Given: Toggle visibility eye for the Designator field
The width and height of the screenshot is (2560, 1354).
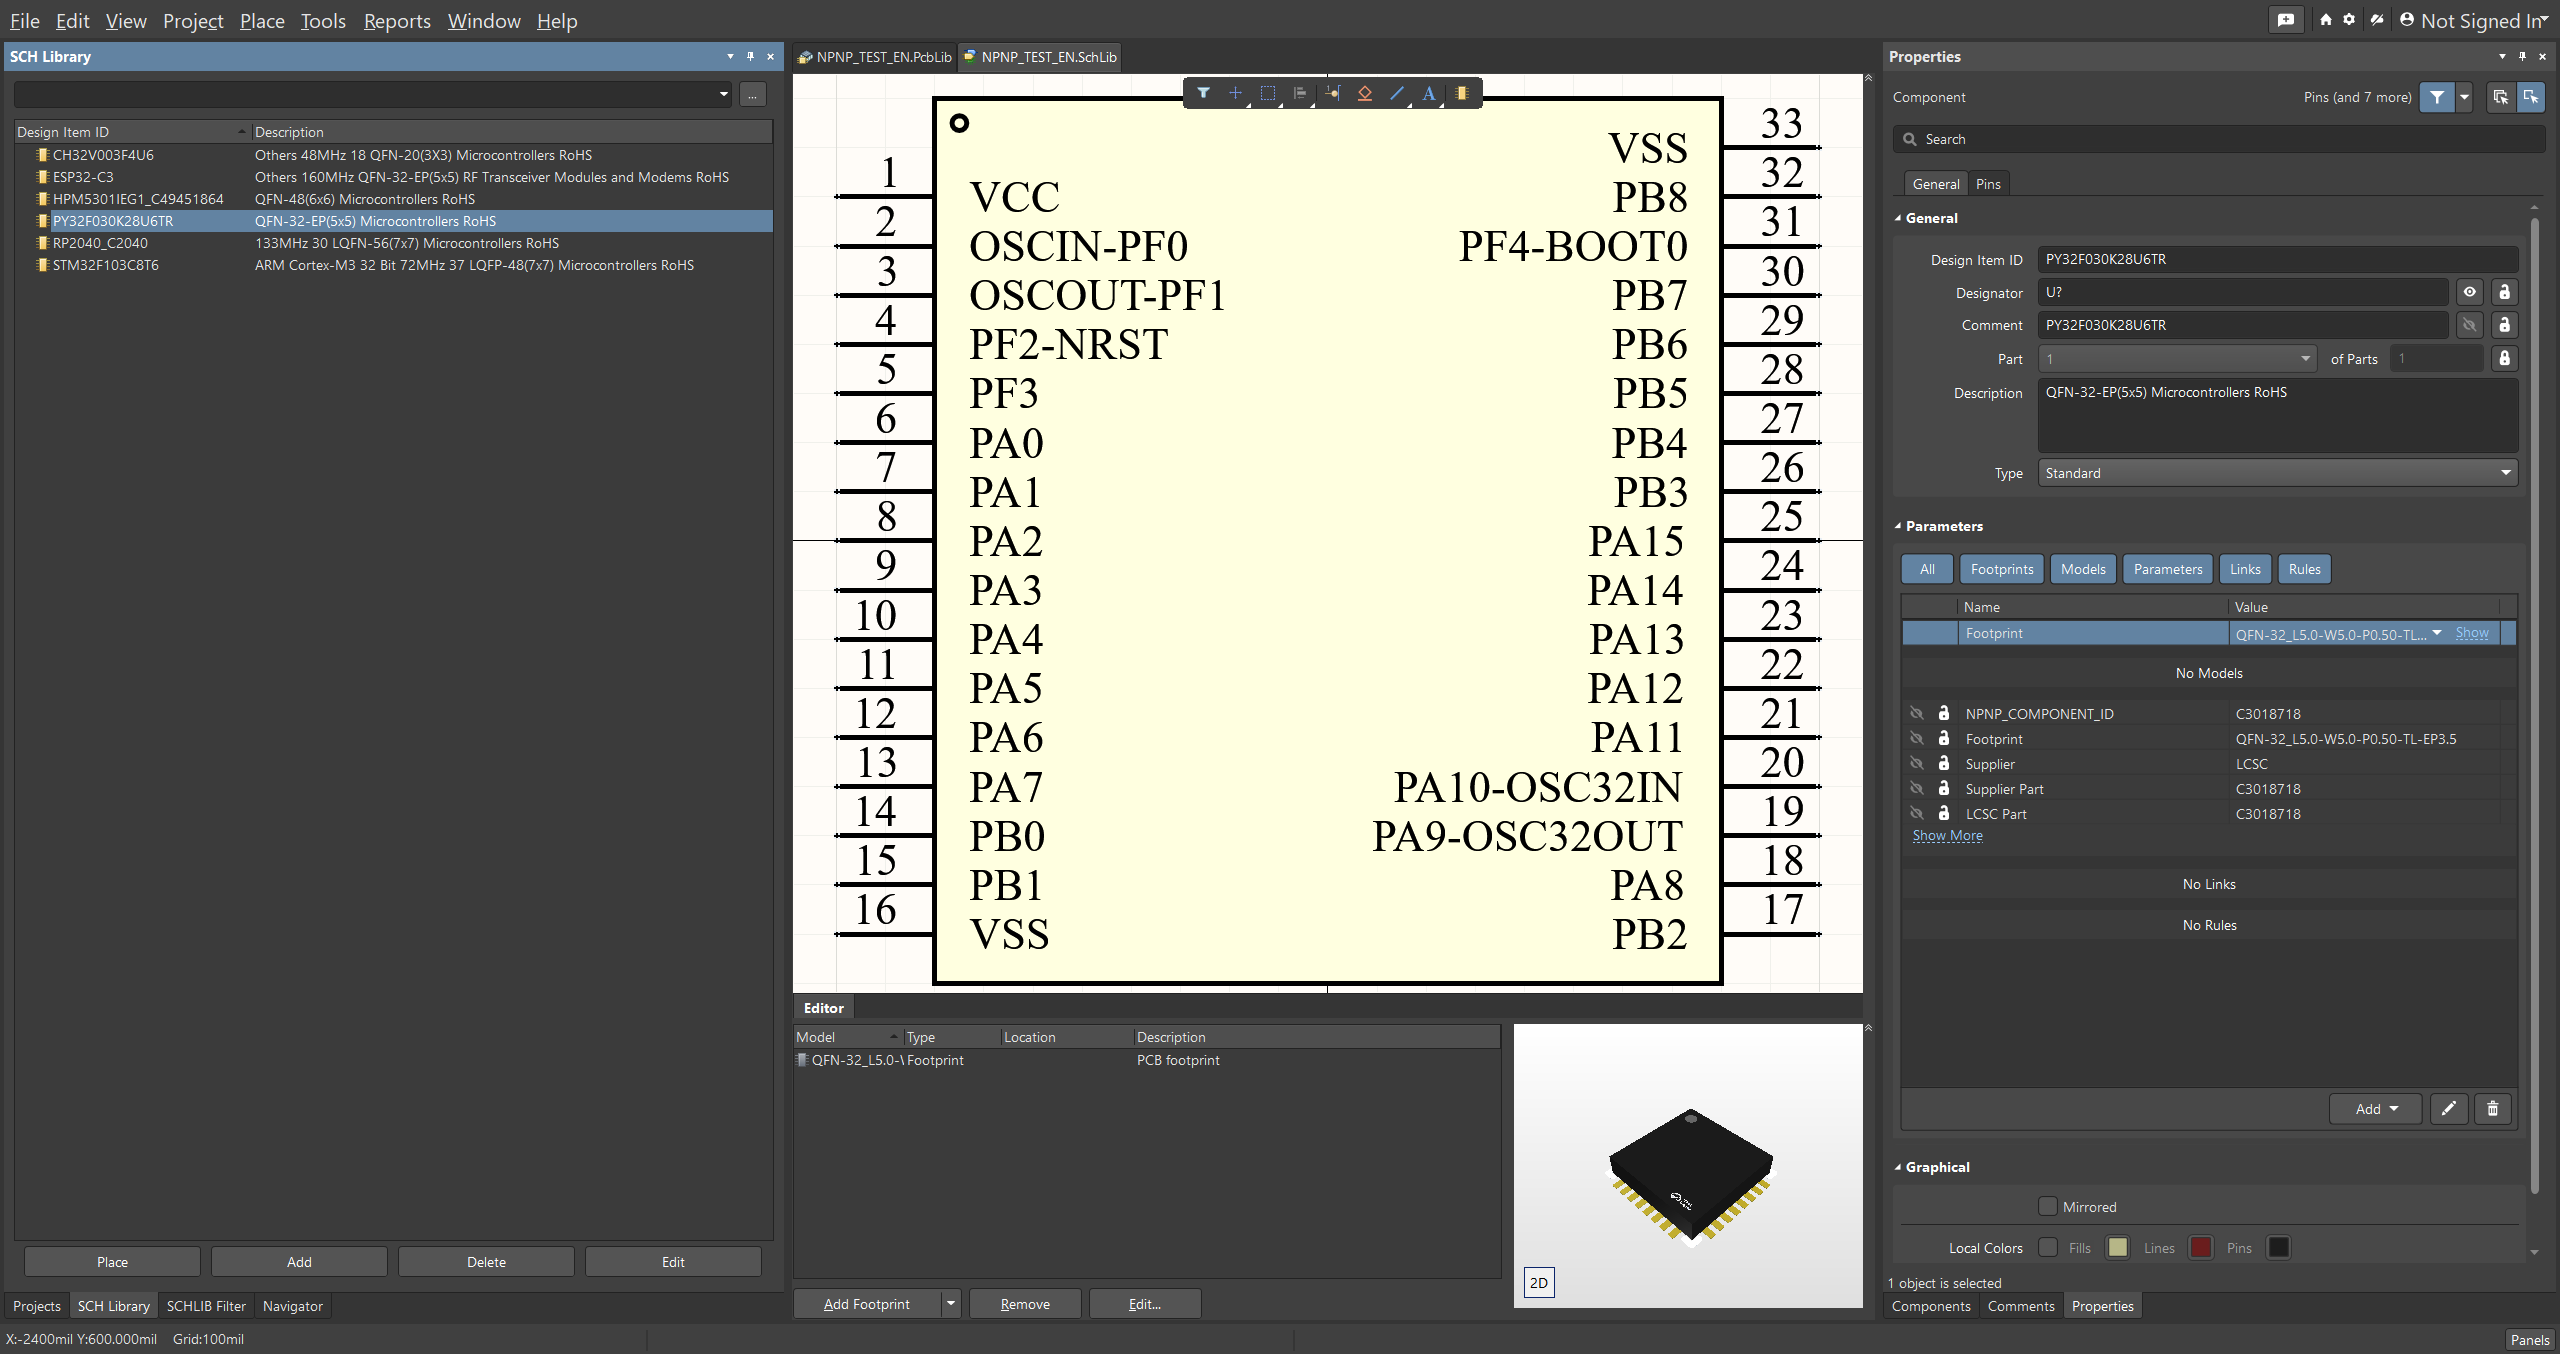Looking at the screenshot, I should [2470, 292].
